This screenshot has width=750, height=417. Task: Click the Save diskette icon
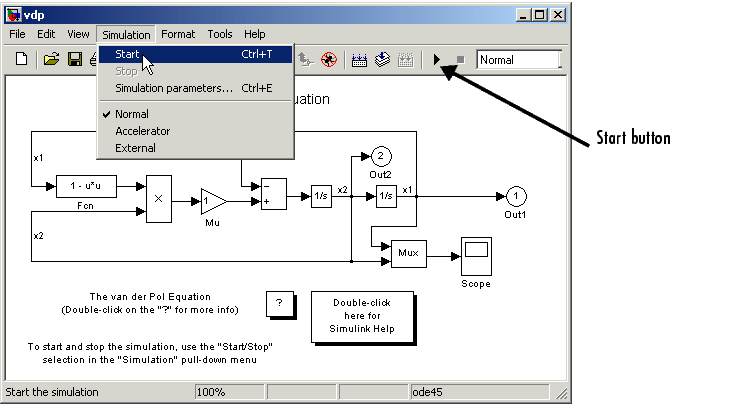74,60
